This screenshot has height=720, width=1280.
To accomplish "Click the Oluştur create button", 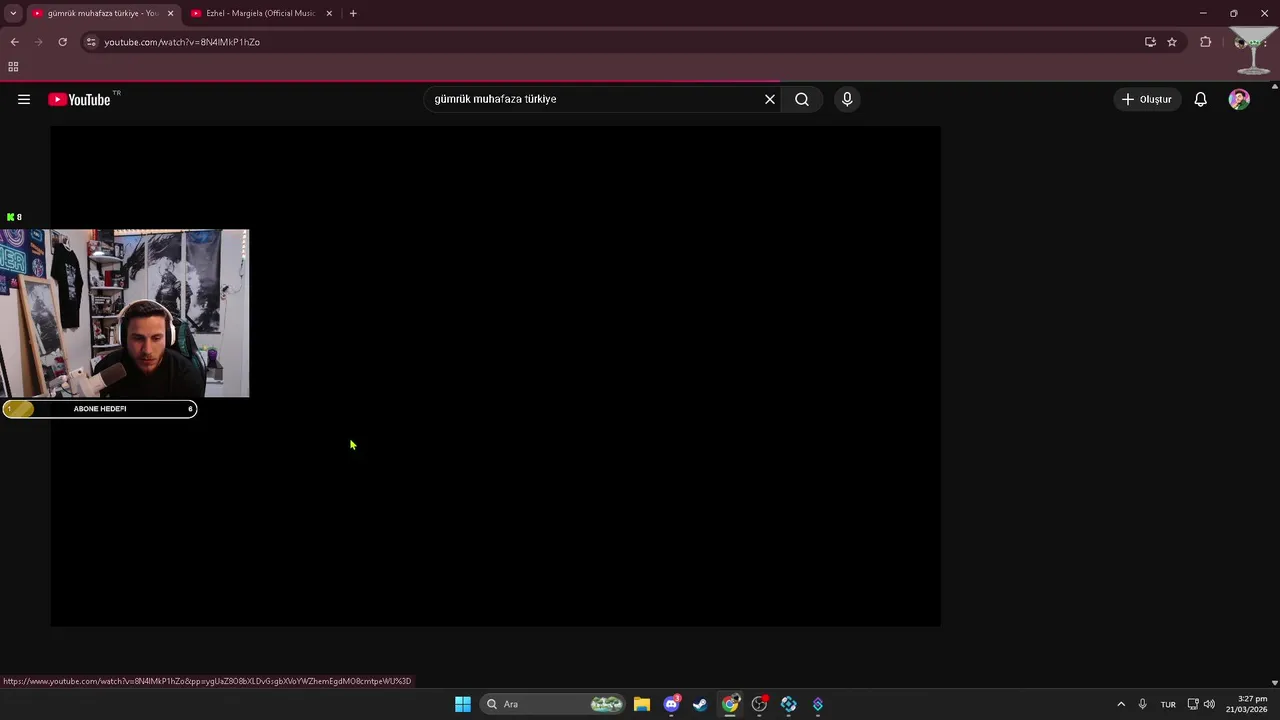I will tap(1147, 99).
